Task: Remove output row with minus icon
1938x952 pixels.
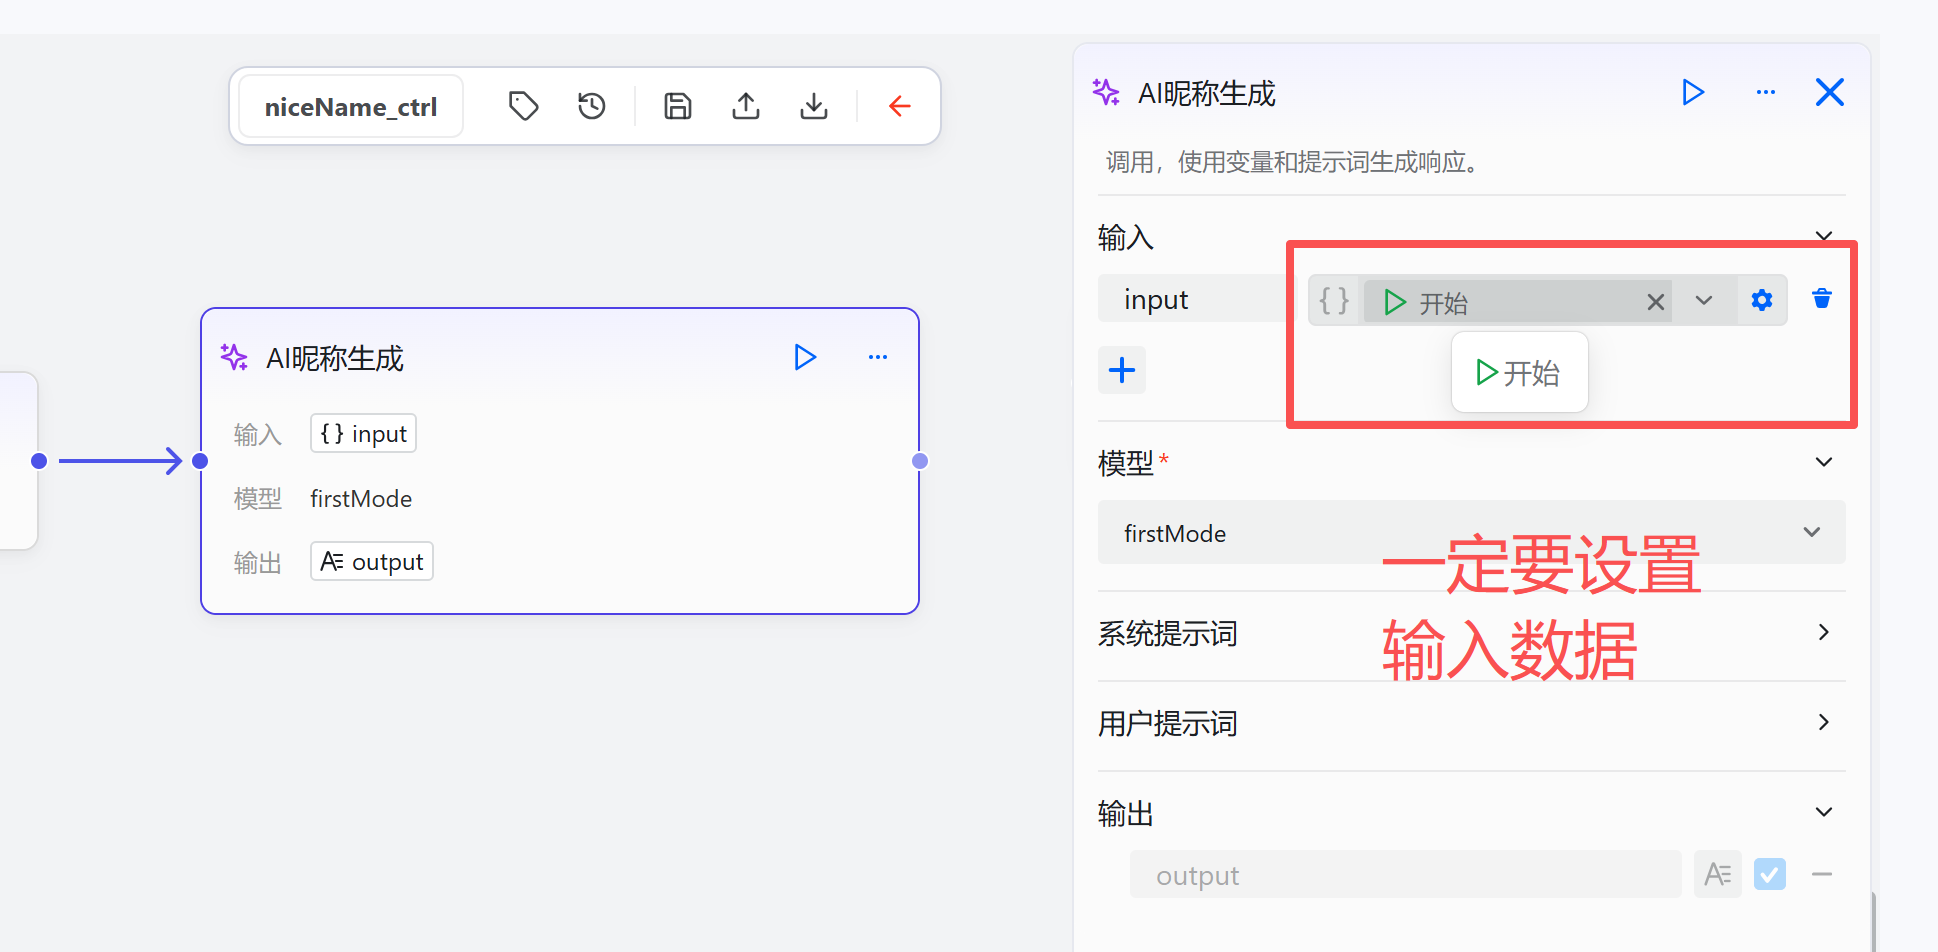Action: (x=1822, y=875)
